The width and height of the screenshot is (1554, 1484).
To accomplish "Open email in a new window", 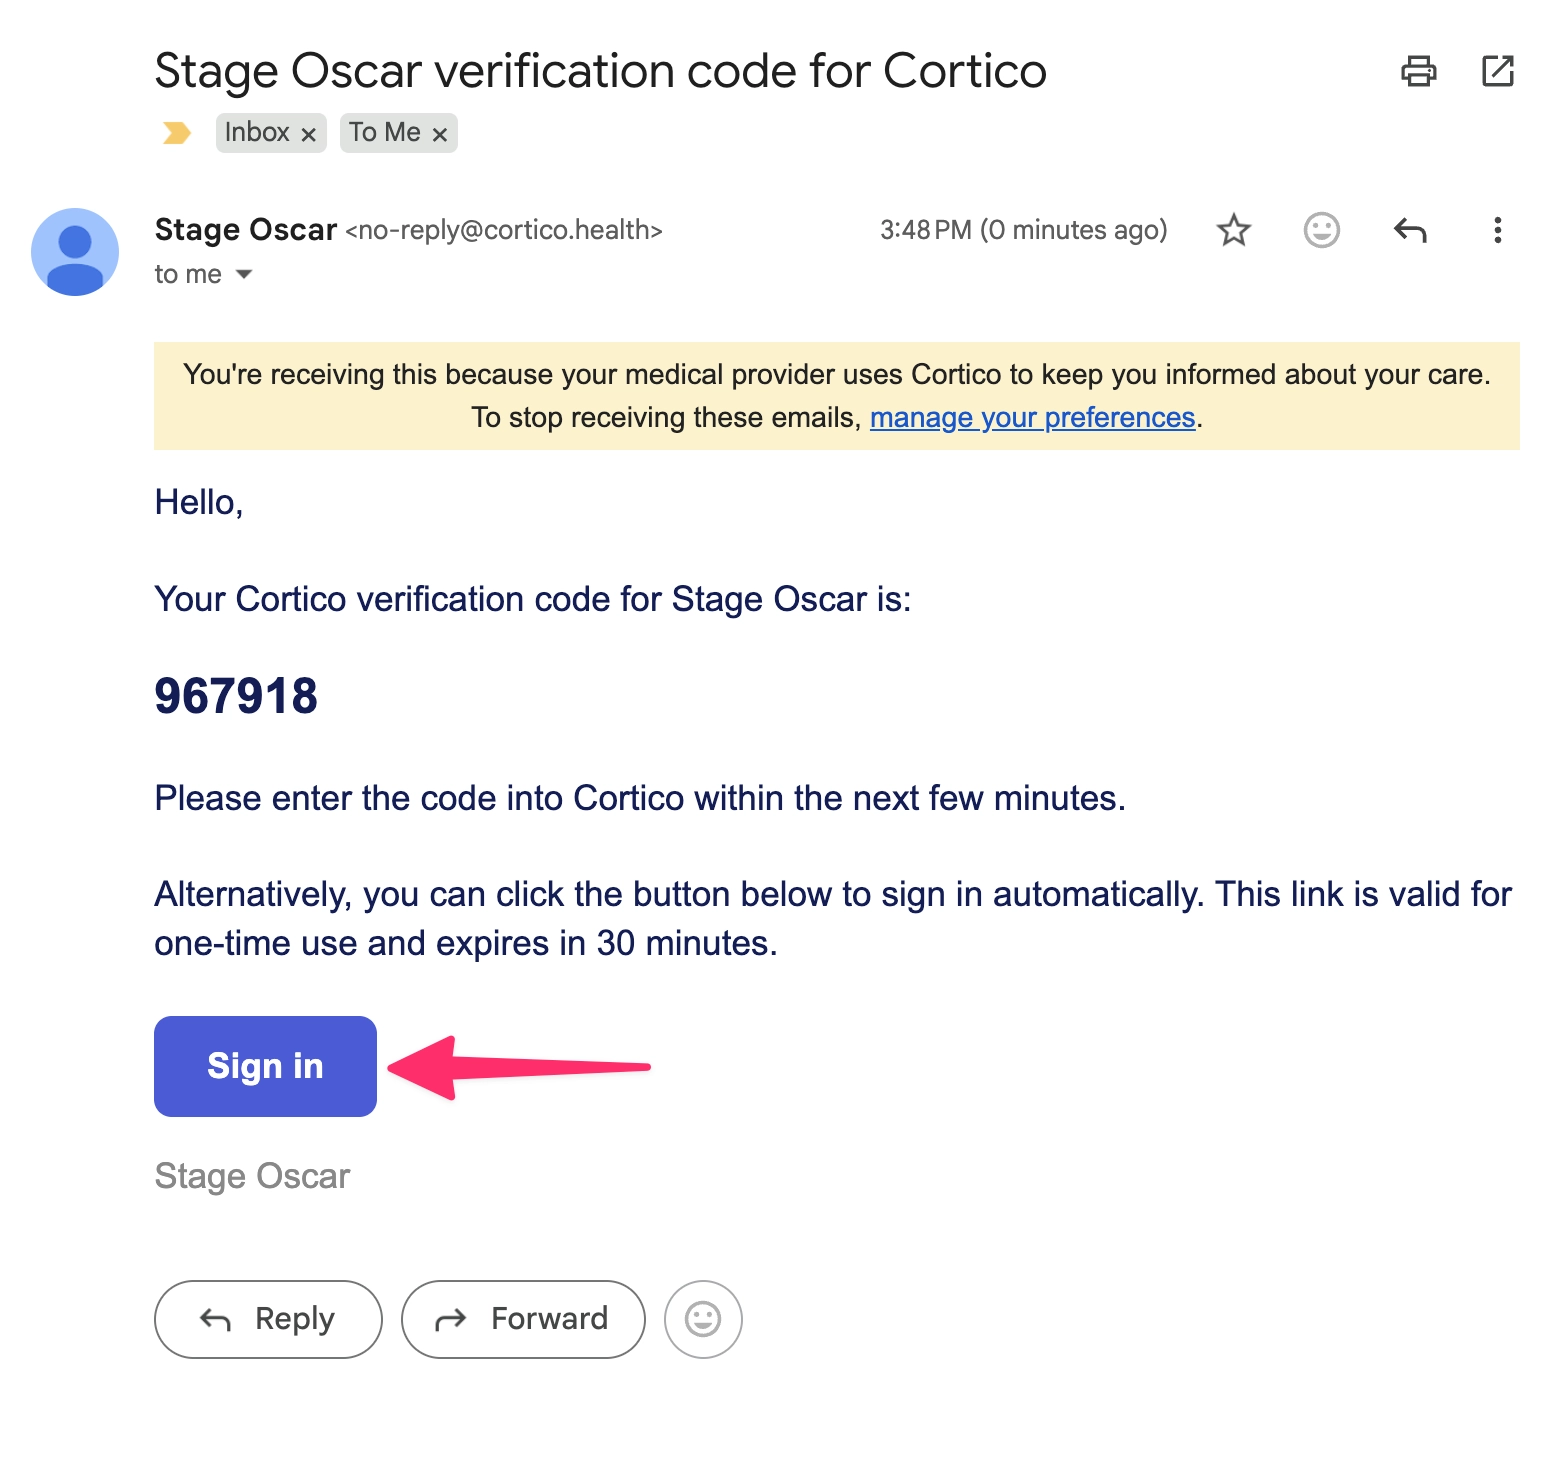I will (1497, 72).
